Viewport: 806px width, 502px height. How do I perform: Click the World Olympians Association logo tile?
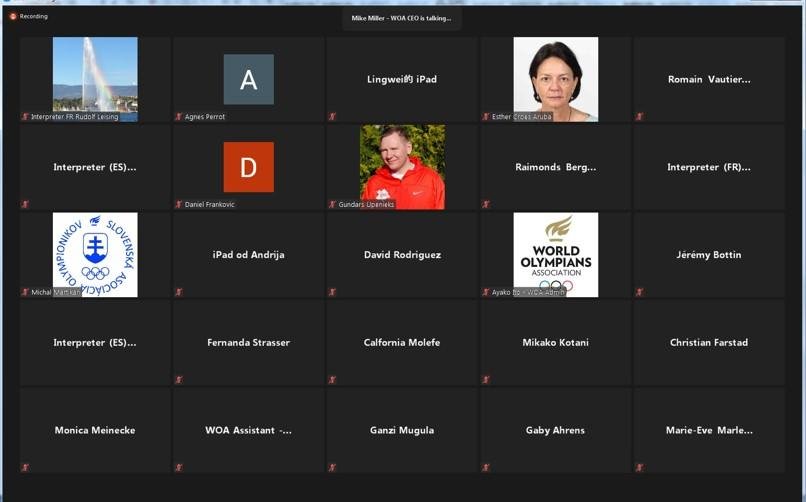click(x=555, y=254)
